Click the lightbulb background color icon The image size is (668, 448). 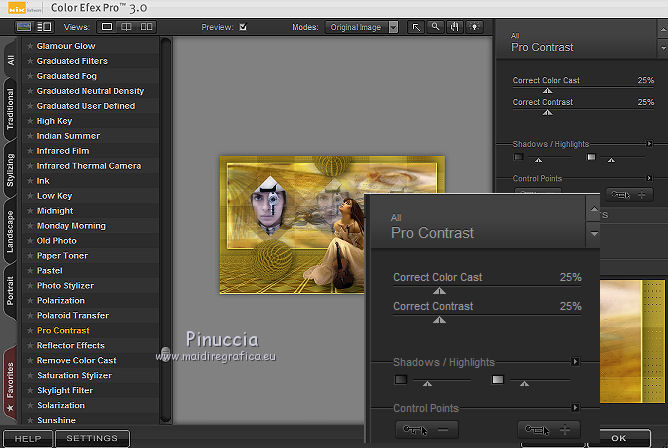point(474,27)
